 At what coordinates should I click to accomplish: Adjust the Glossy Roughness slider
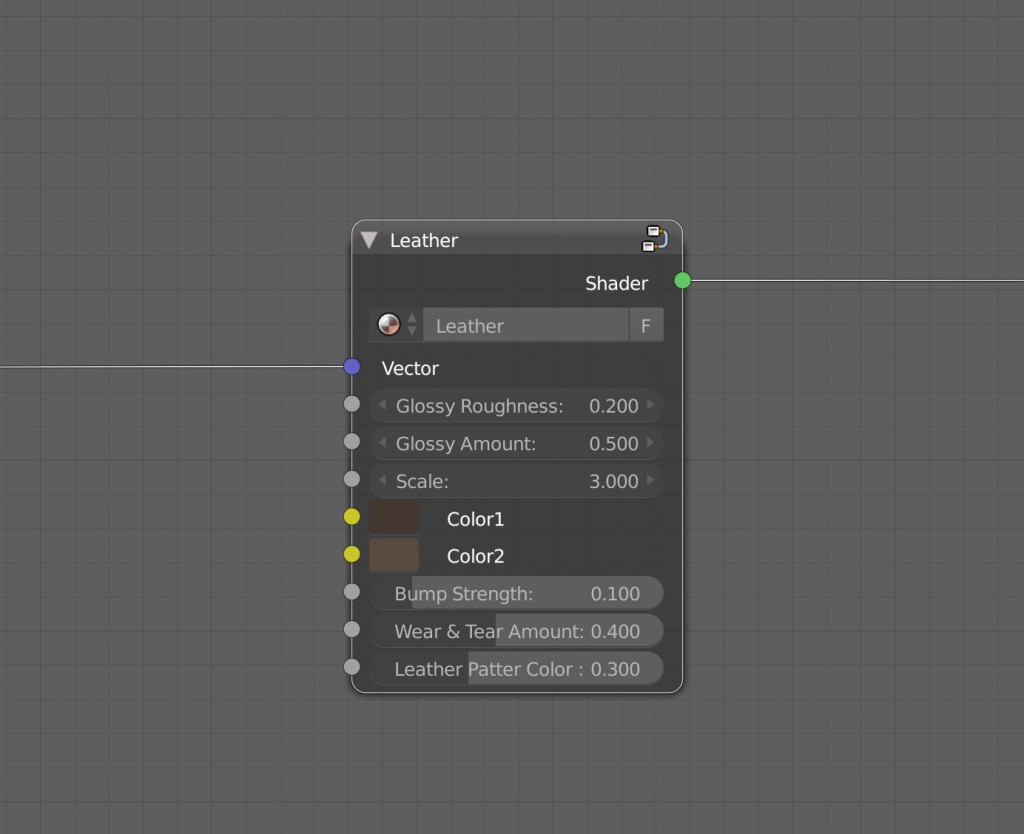(x=516, y=406)
